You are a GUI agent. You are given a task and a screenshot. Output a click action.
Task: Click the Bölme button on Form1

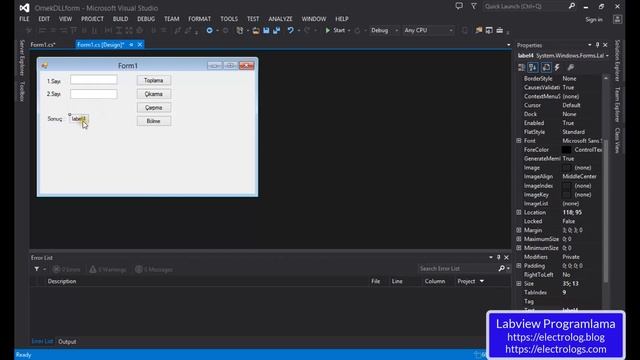click(154, 121)
